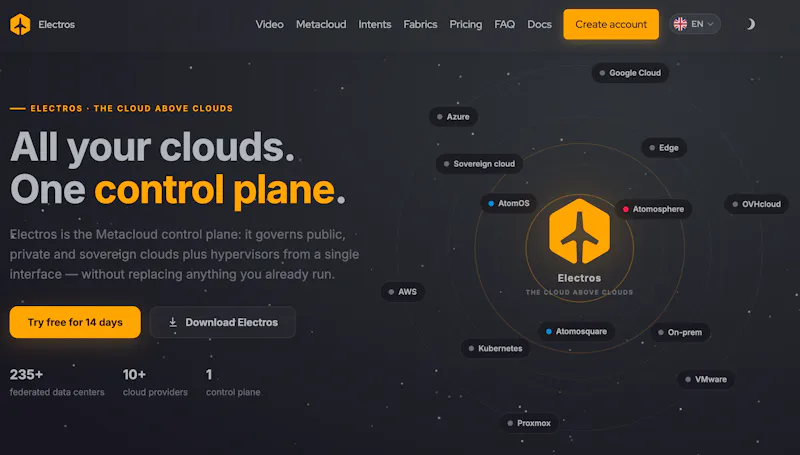
Task: Click the All your clouds headline
Action: click(x=152, y=148)
